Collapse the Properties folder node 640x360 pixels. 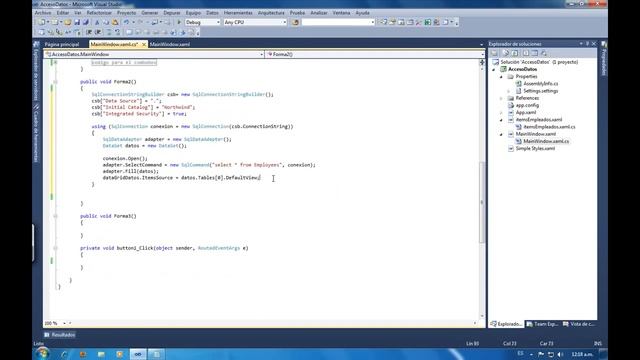click(x=502, y=77)
